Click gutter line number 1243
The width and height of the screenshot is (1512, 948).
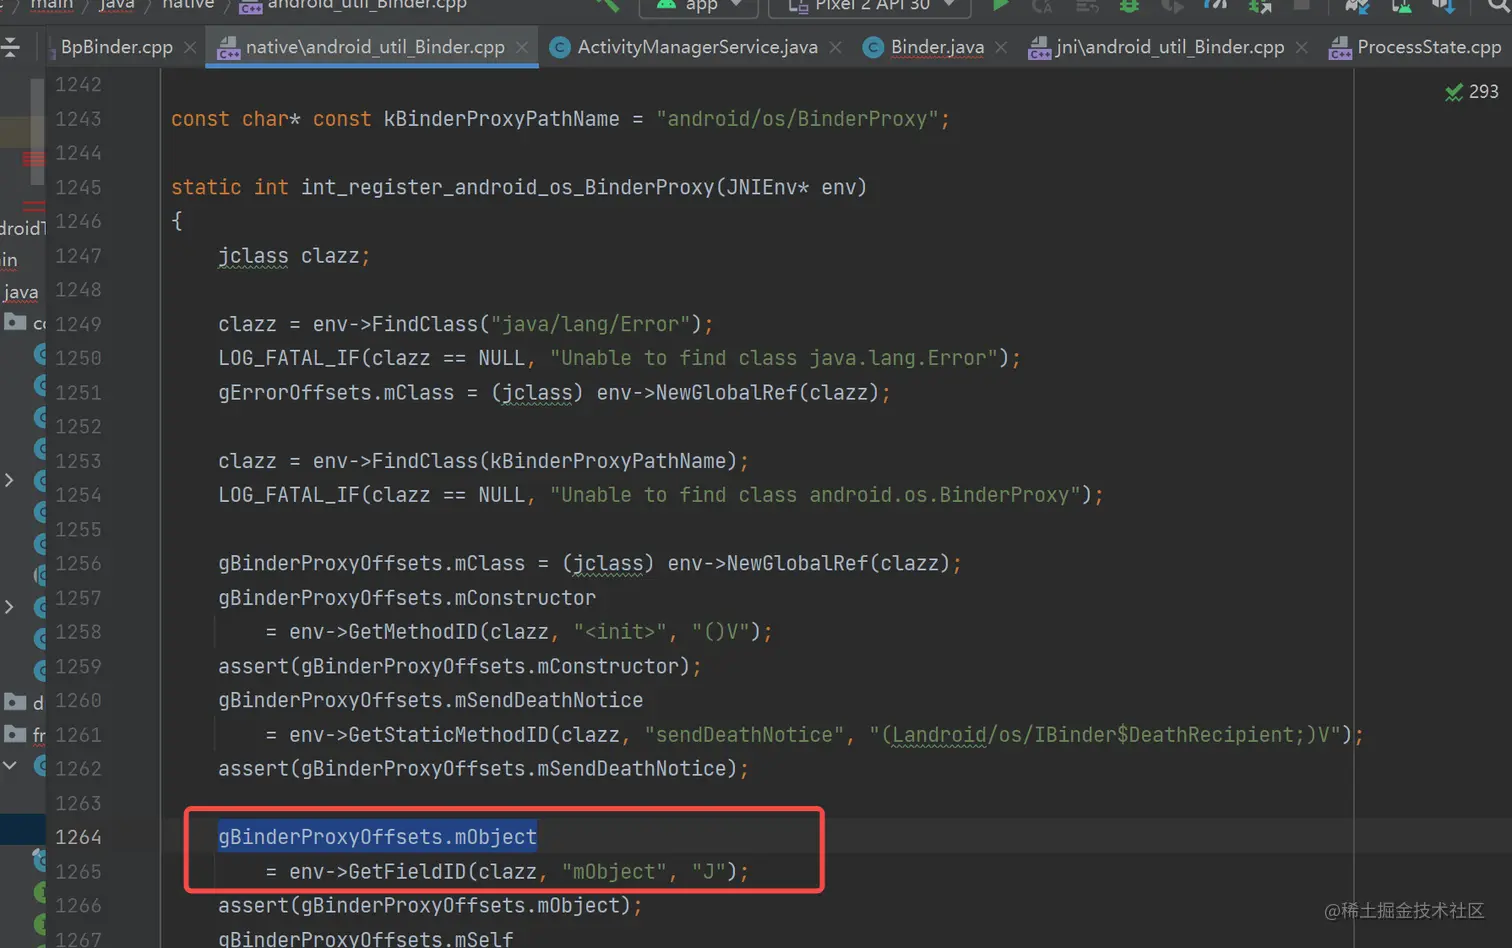[x=78, y=119]
